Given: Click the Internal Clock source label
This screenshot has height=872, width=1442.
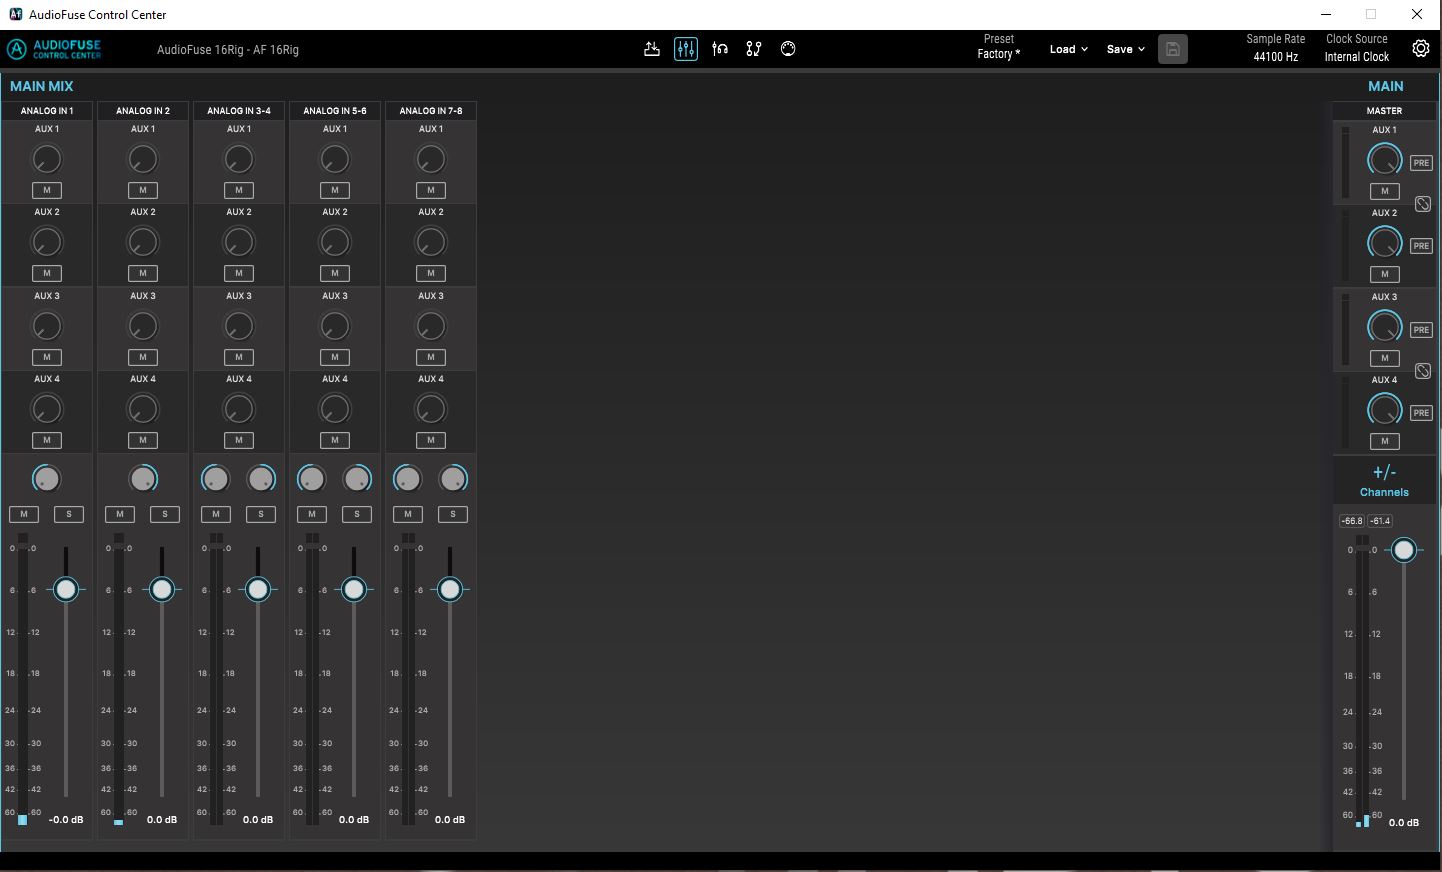Looking at the screenshot, I should [1356, 57].
